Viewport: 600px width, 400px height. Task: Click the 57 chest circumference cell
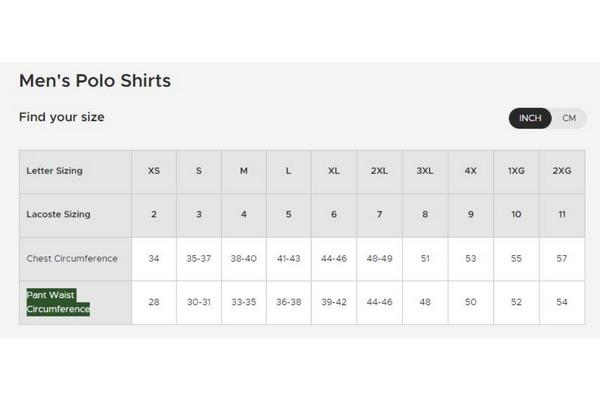click(562, 258)
